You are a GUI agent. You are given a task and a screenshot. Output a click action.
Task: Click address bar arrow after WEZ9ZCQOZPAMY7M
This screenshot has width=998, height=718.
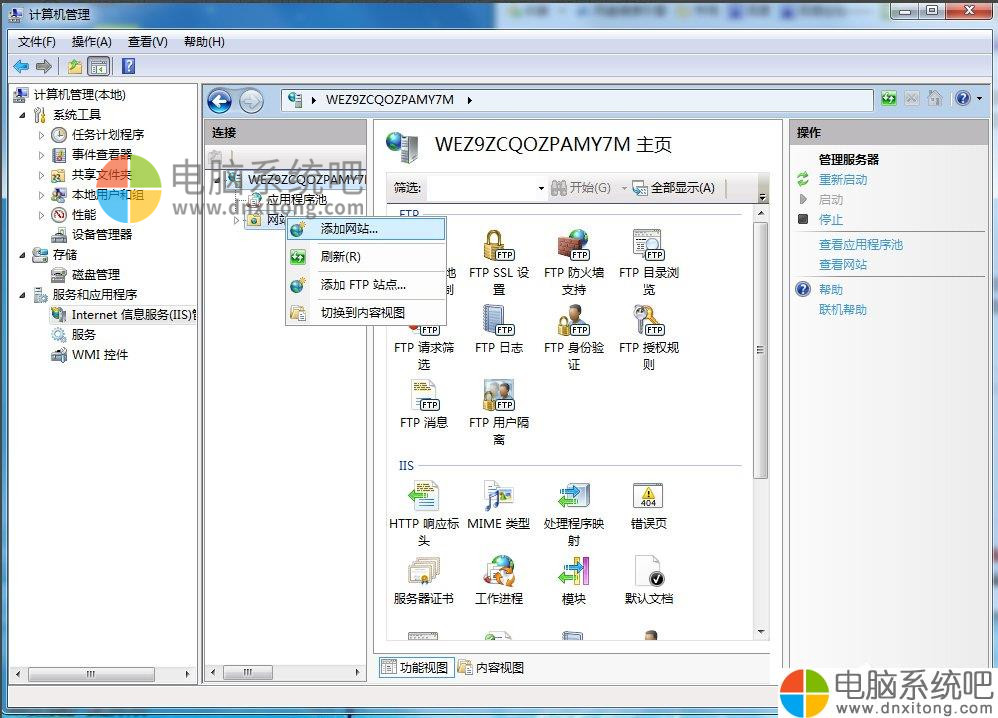[470, 100]
